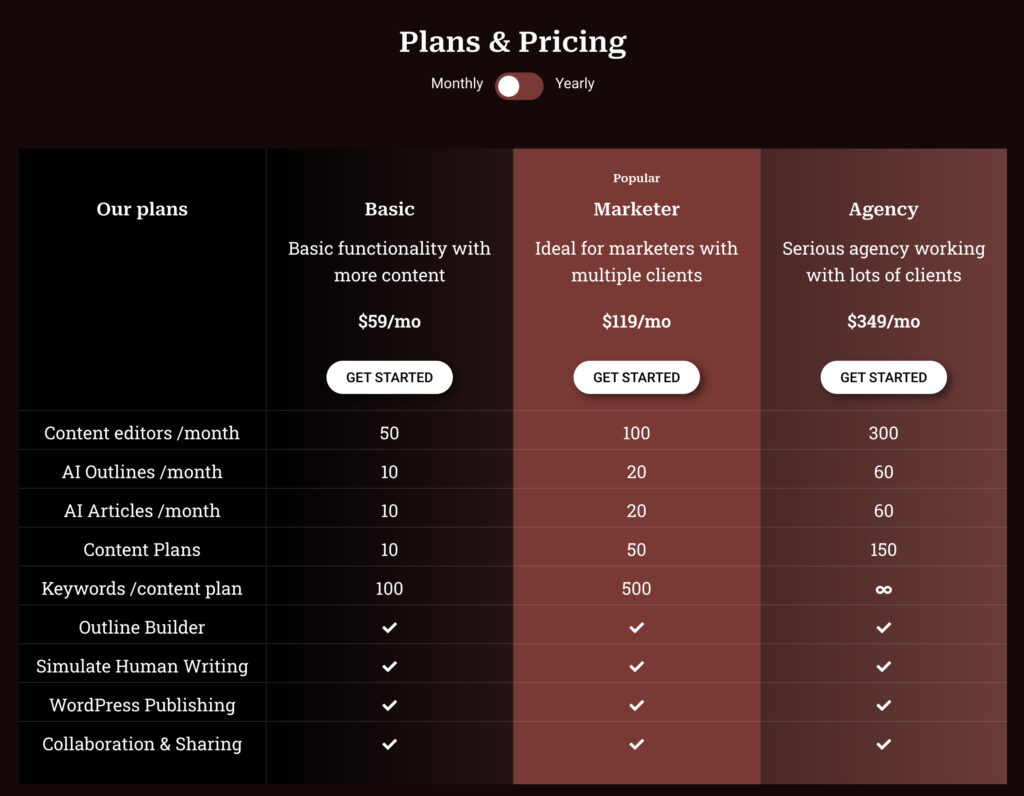This screenshot has height=796, width=1024.
Task: Click GET STARTED under the Basic plan
Action: [389, 377]
